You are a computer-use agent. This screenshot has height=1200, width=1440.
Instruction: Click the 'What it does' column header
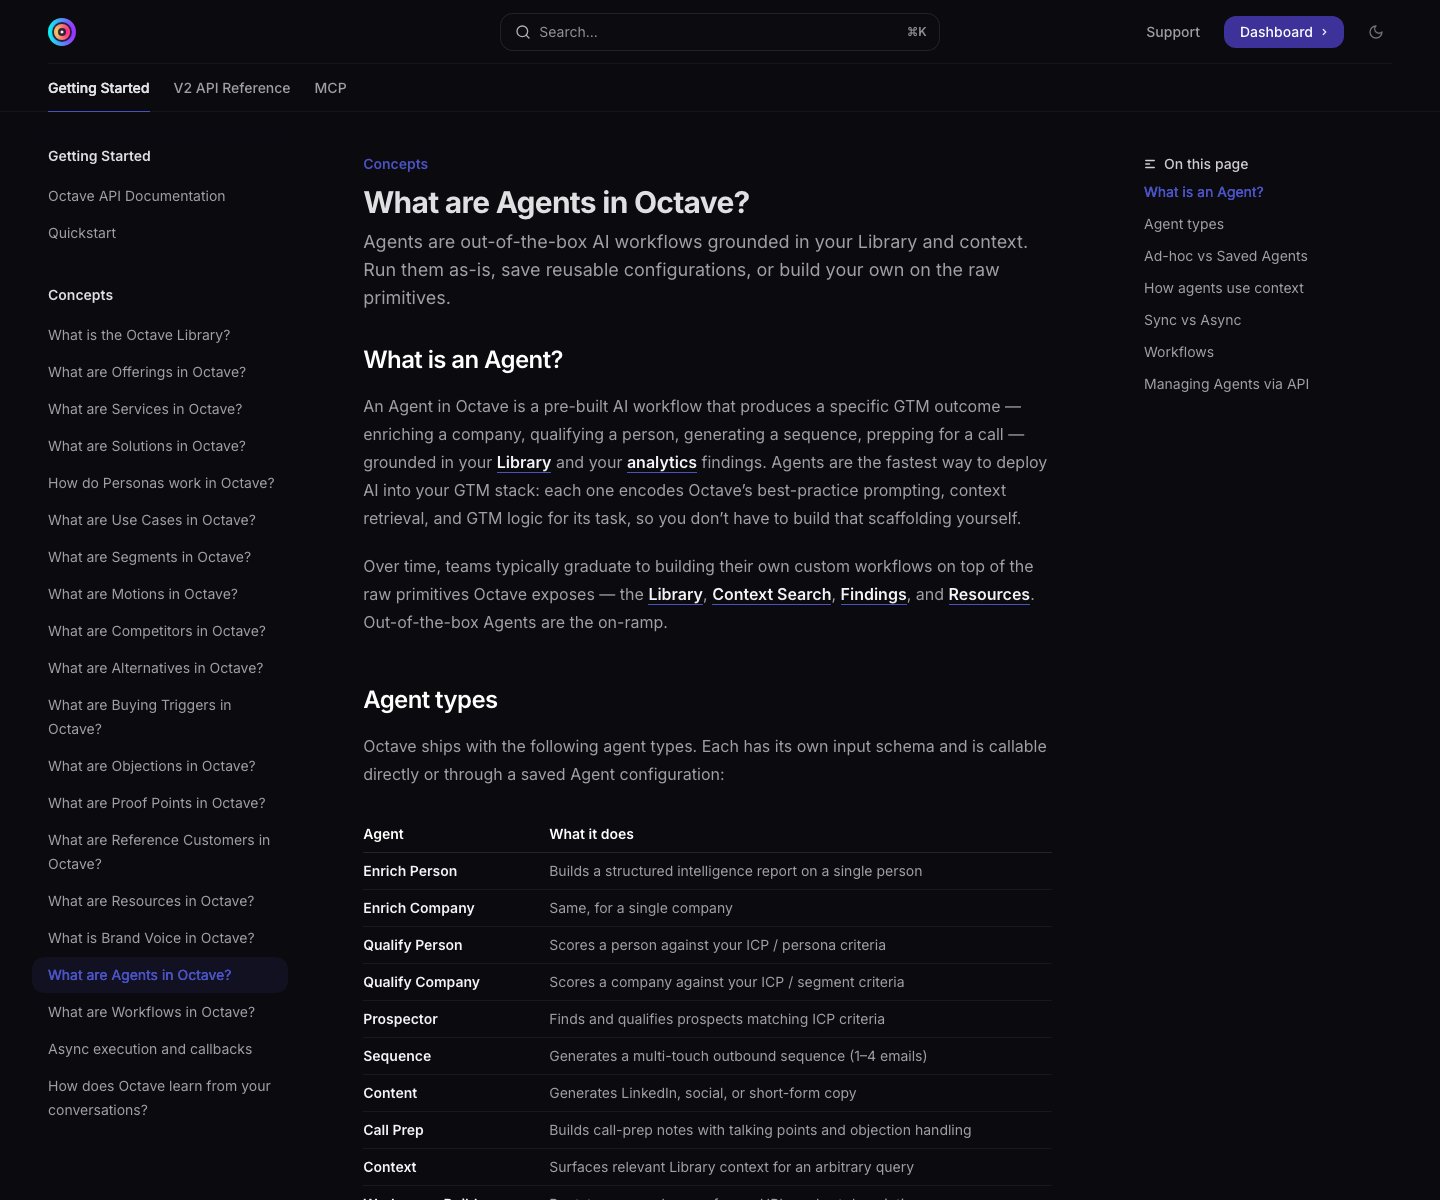point(592,834)
